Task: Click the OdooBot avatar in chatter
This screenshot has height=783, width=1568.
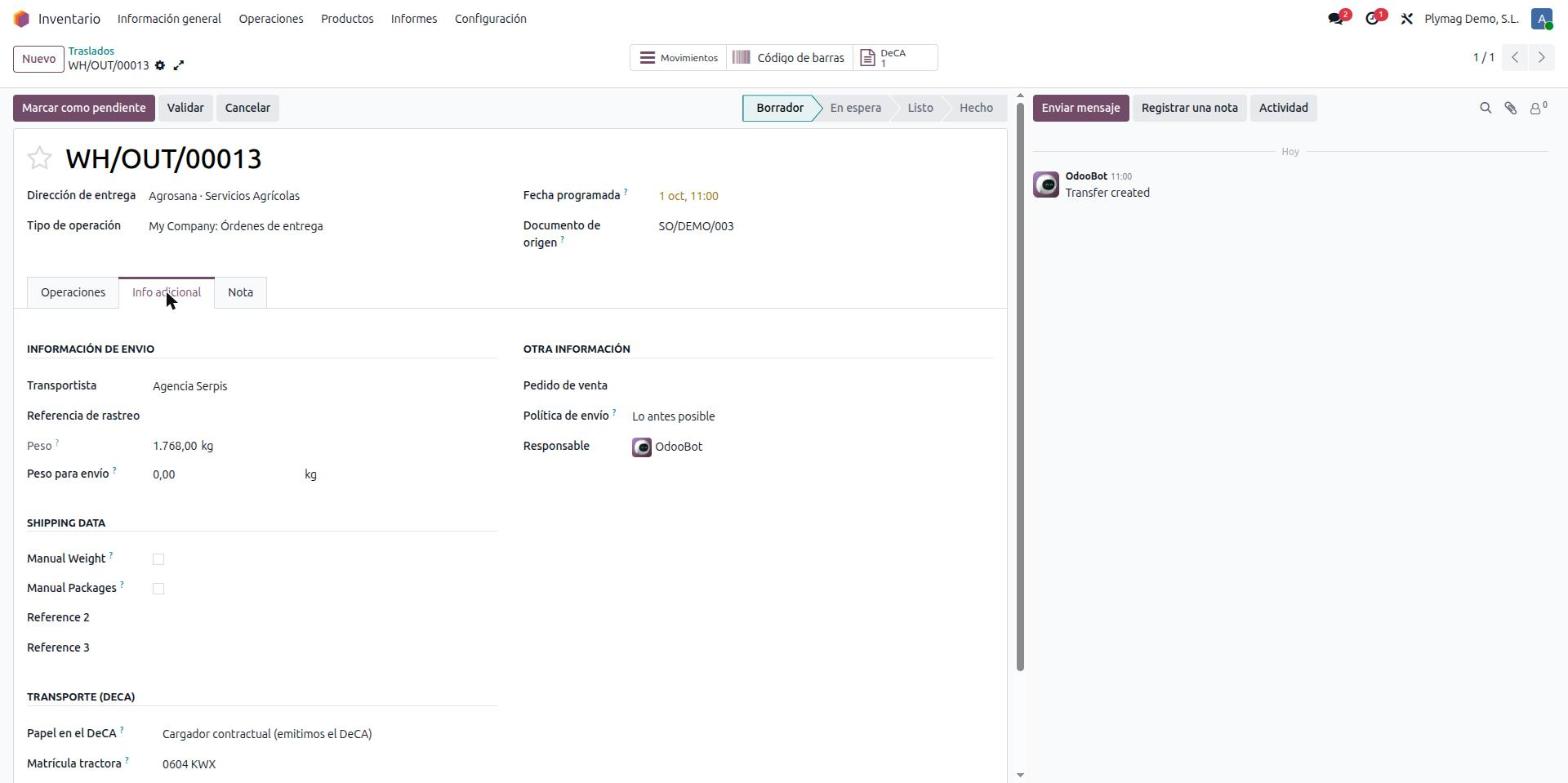Action: (x=1046, y=185)
